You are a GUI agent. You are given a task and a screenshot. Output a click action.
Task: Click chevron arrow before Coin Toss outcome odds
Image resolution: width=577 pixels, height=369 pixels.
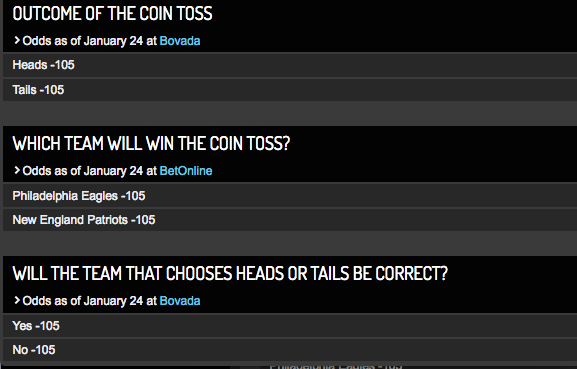(x=17, y=40)
